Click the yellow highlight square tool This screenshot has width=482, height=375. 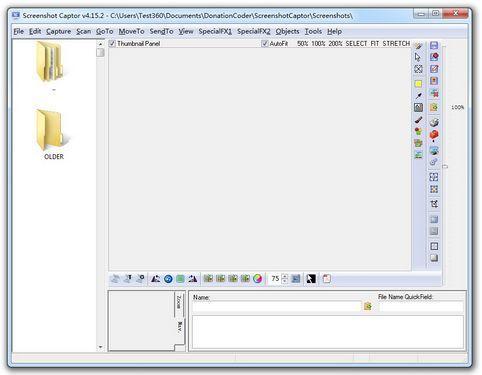(x=418, y=84)
